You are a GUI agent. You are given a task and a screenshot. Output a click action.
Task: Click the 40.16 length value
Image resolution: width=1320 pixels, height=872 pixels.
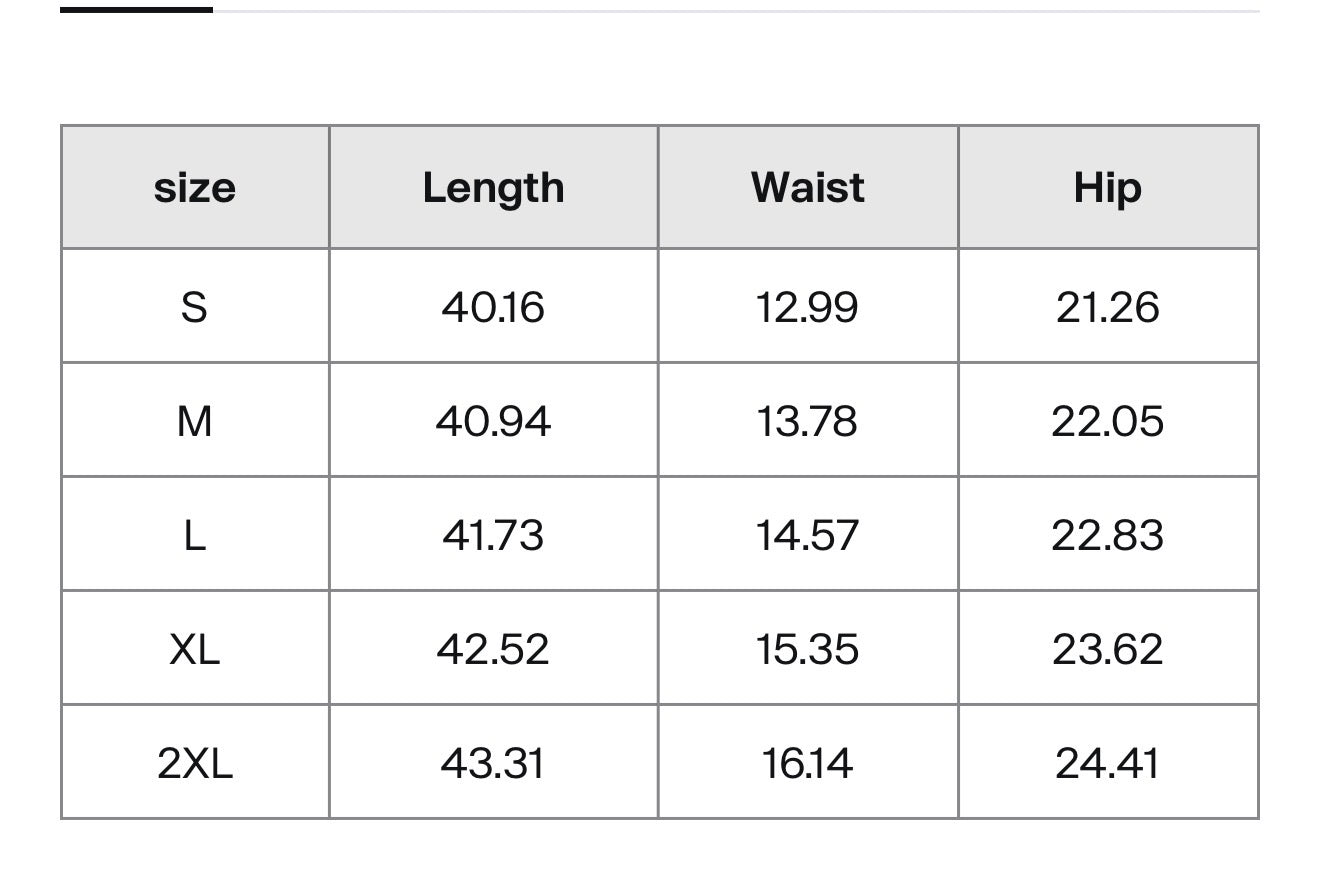493,306
